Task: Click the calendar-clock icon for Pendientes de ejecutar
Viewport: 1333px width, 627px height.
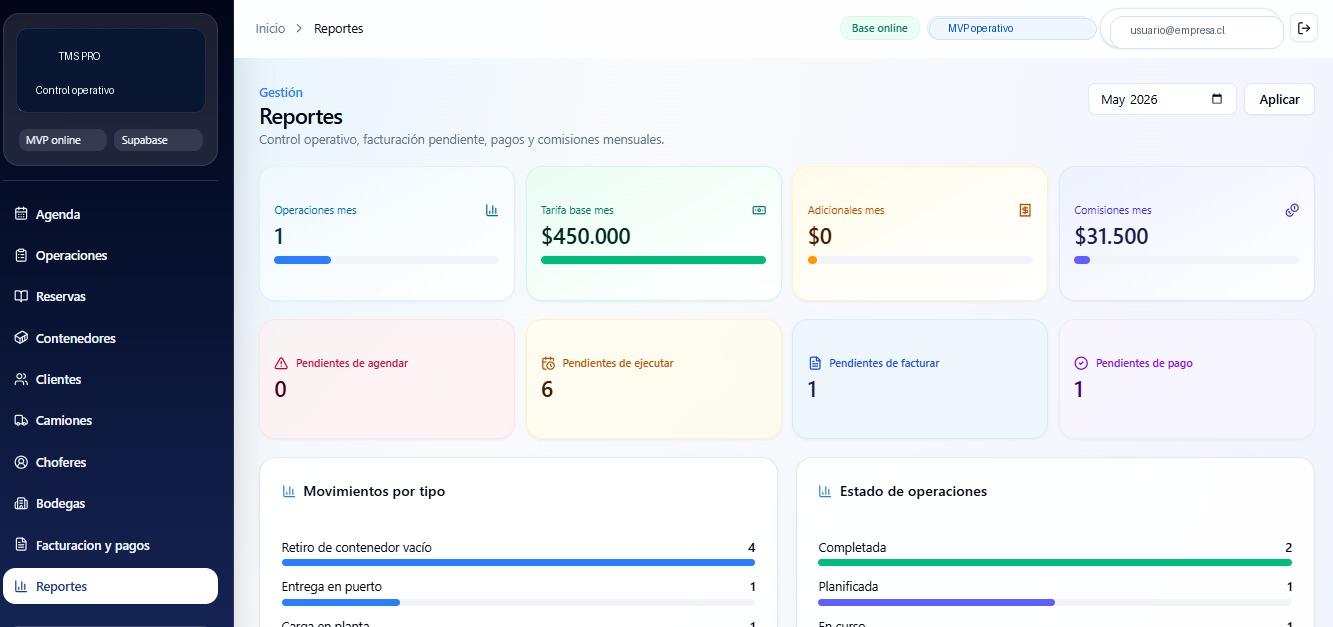Action: pos(548,363)
